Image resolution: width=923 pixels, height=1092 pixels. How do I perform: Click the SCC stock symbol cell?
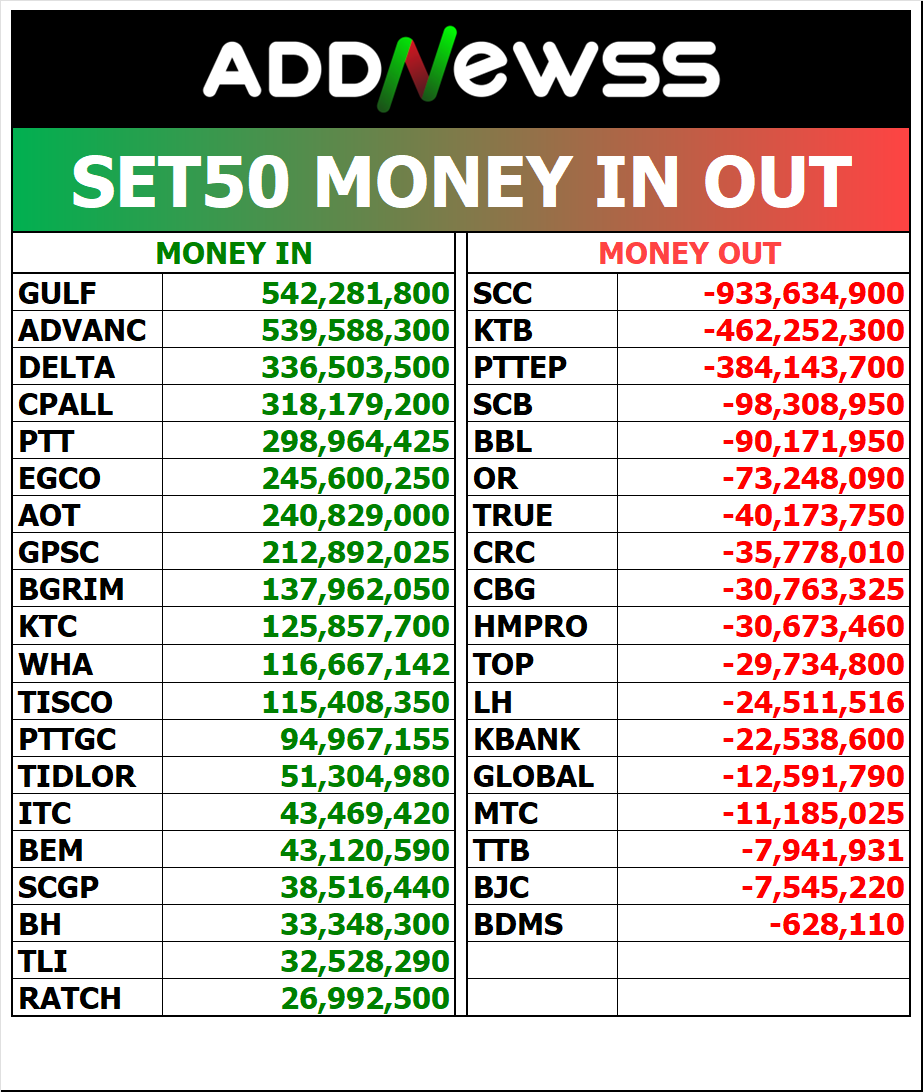pos(503,293)
